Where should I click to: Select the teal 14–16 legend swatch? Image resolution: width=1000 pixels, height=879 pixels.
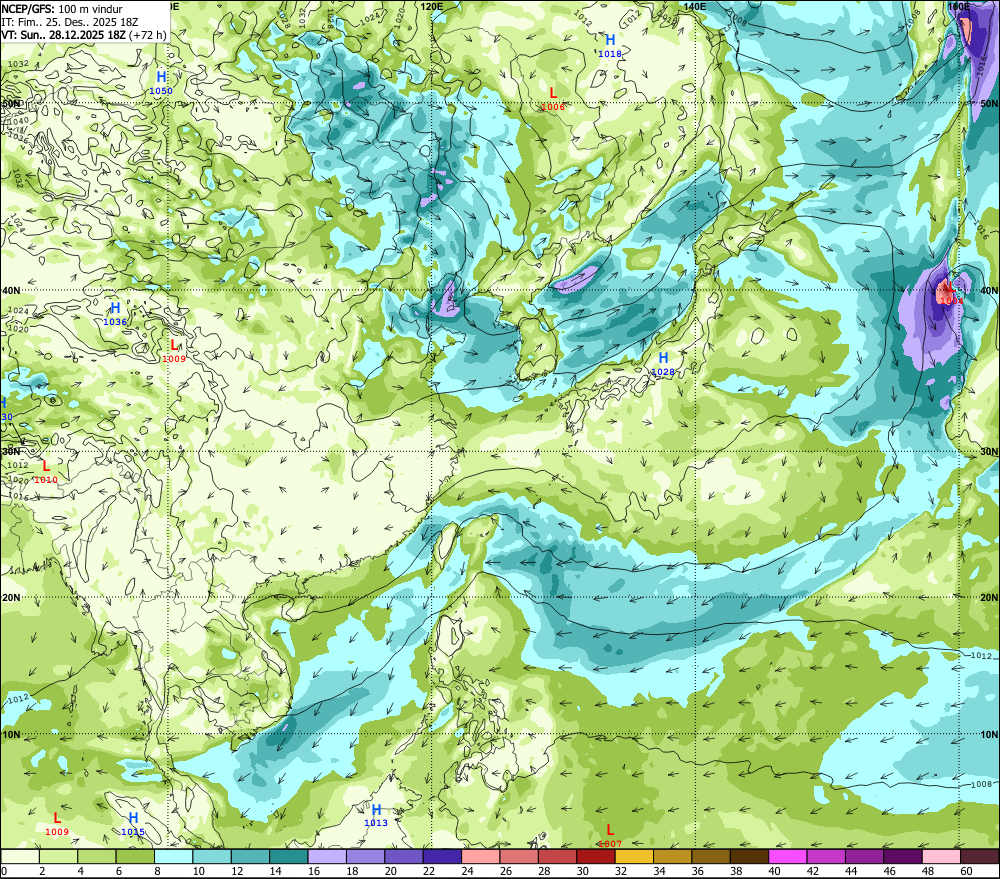pyautogui.click(x=289, y=856)
